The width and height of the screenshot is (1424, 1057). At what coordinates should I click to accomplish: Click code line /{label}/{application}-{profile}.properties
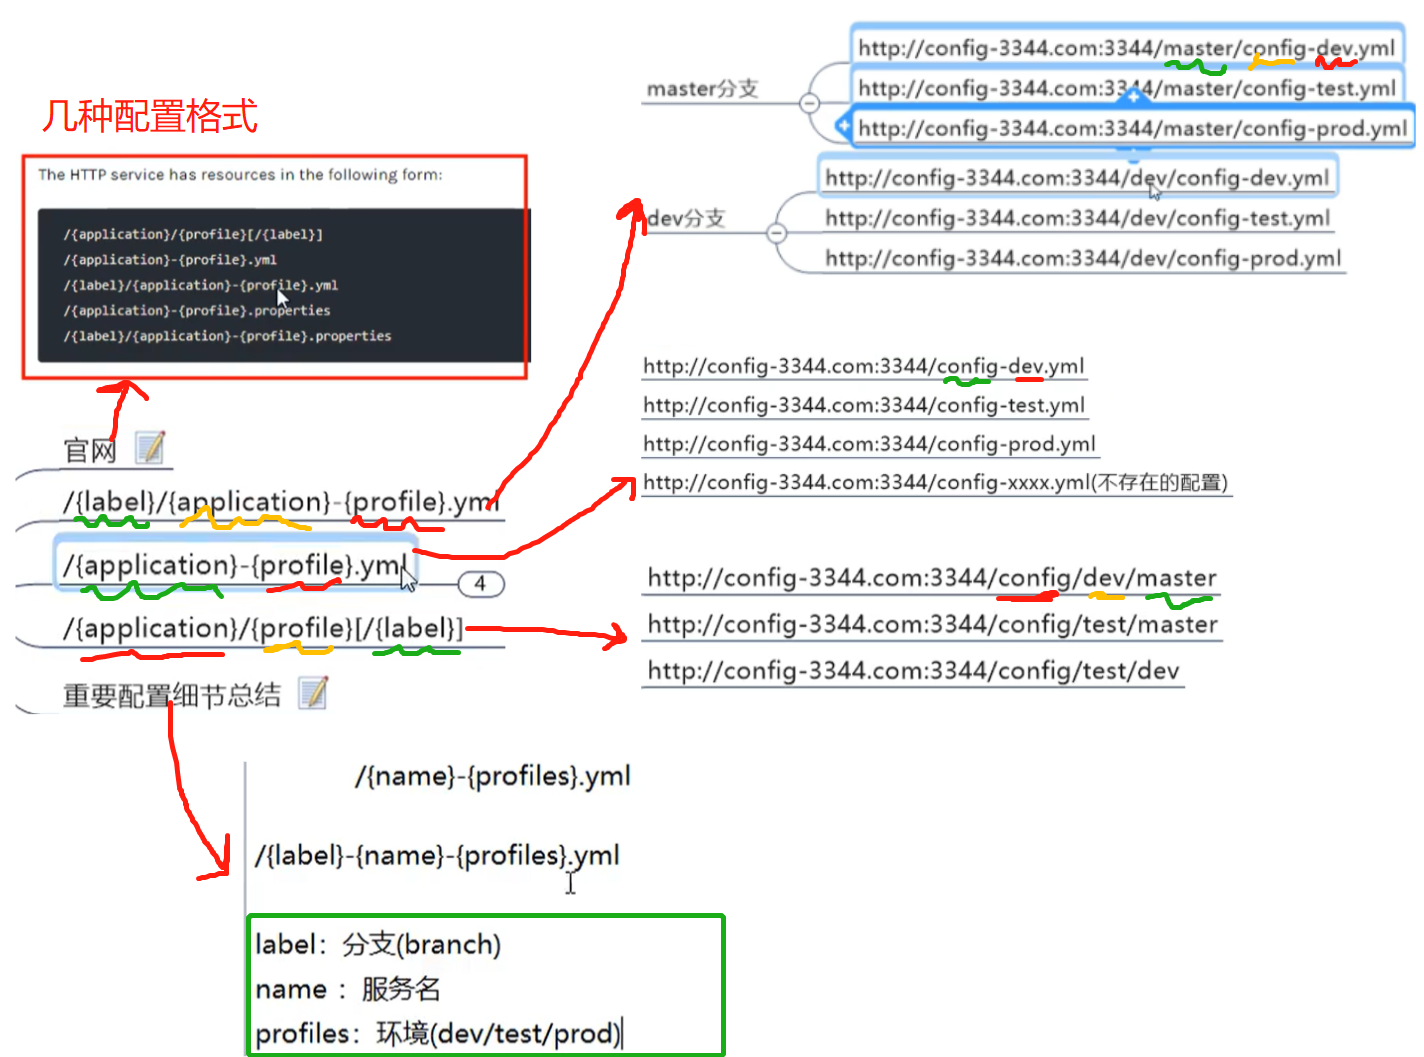[x=227, y=336]
